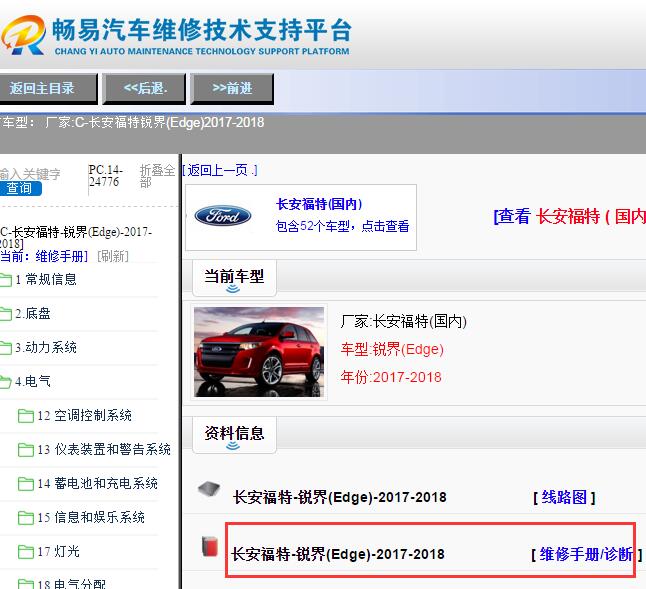
Task: Click the PC.14-24776 label
Action: tap(105, 176)
